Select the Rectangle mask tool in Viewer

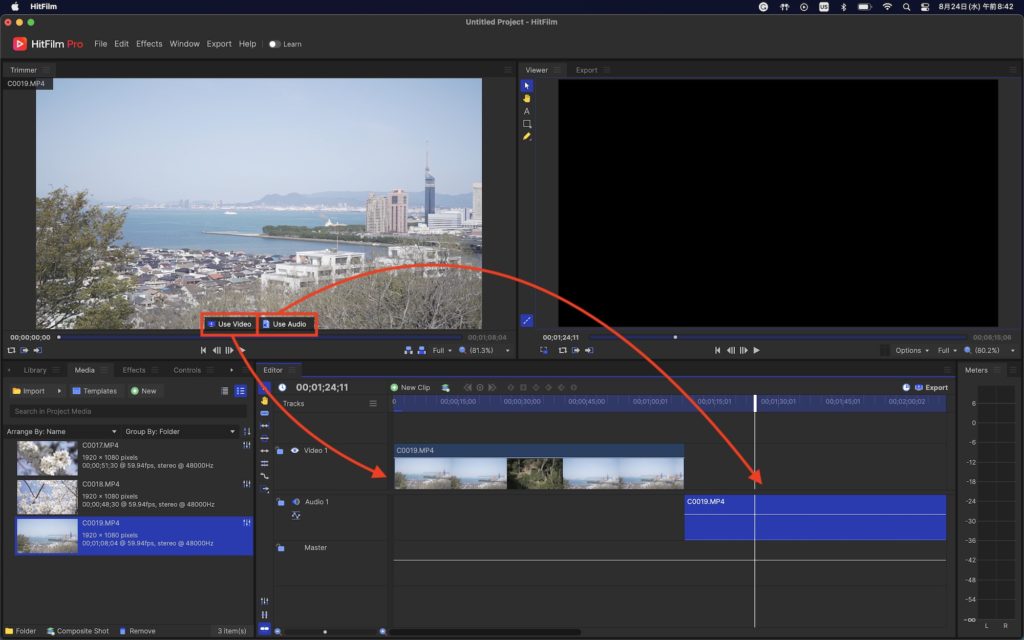click(527, 124)
